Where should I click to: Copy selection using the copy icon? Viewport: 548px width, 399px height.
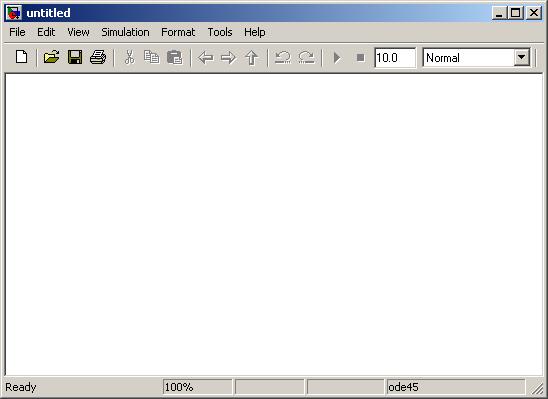152,57
